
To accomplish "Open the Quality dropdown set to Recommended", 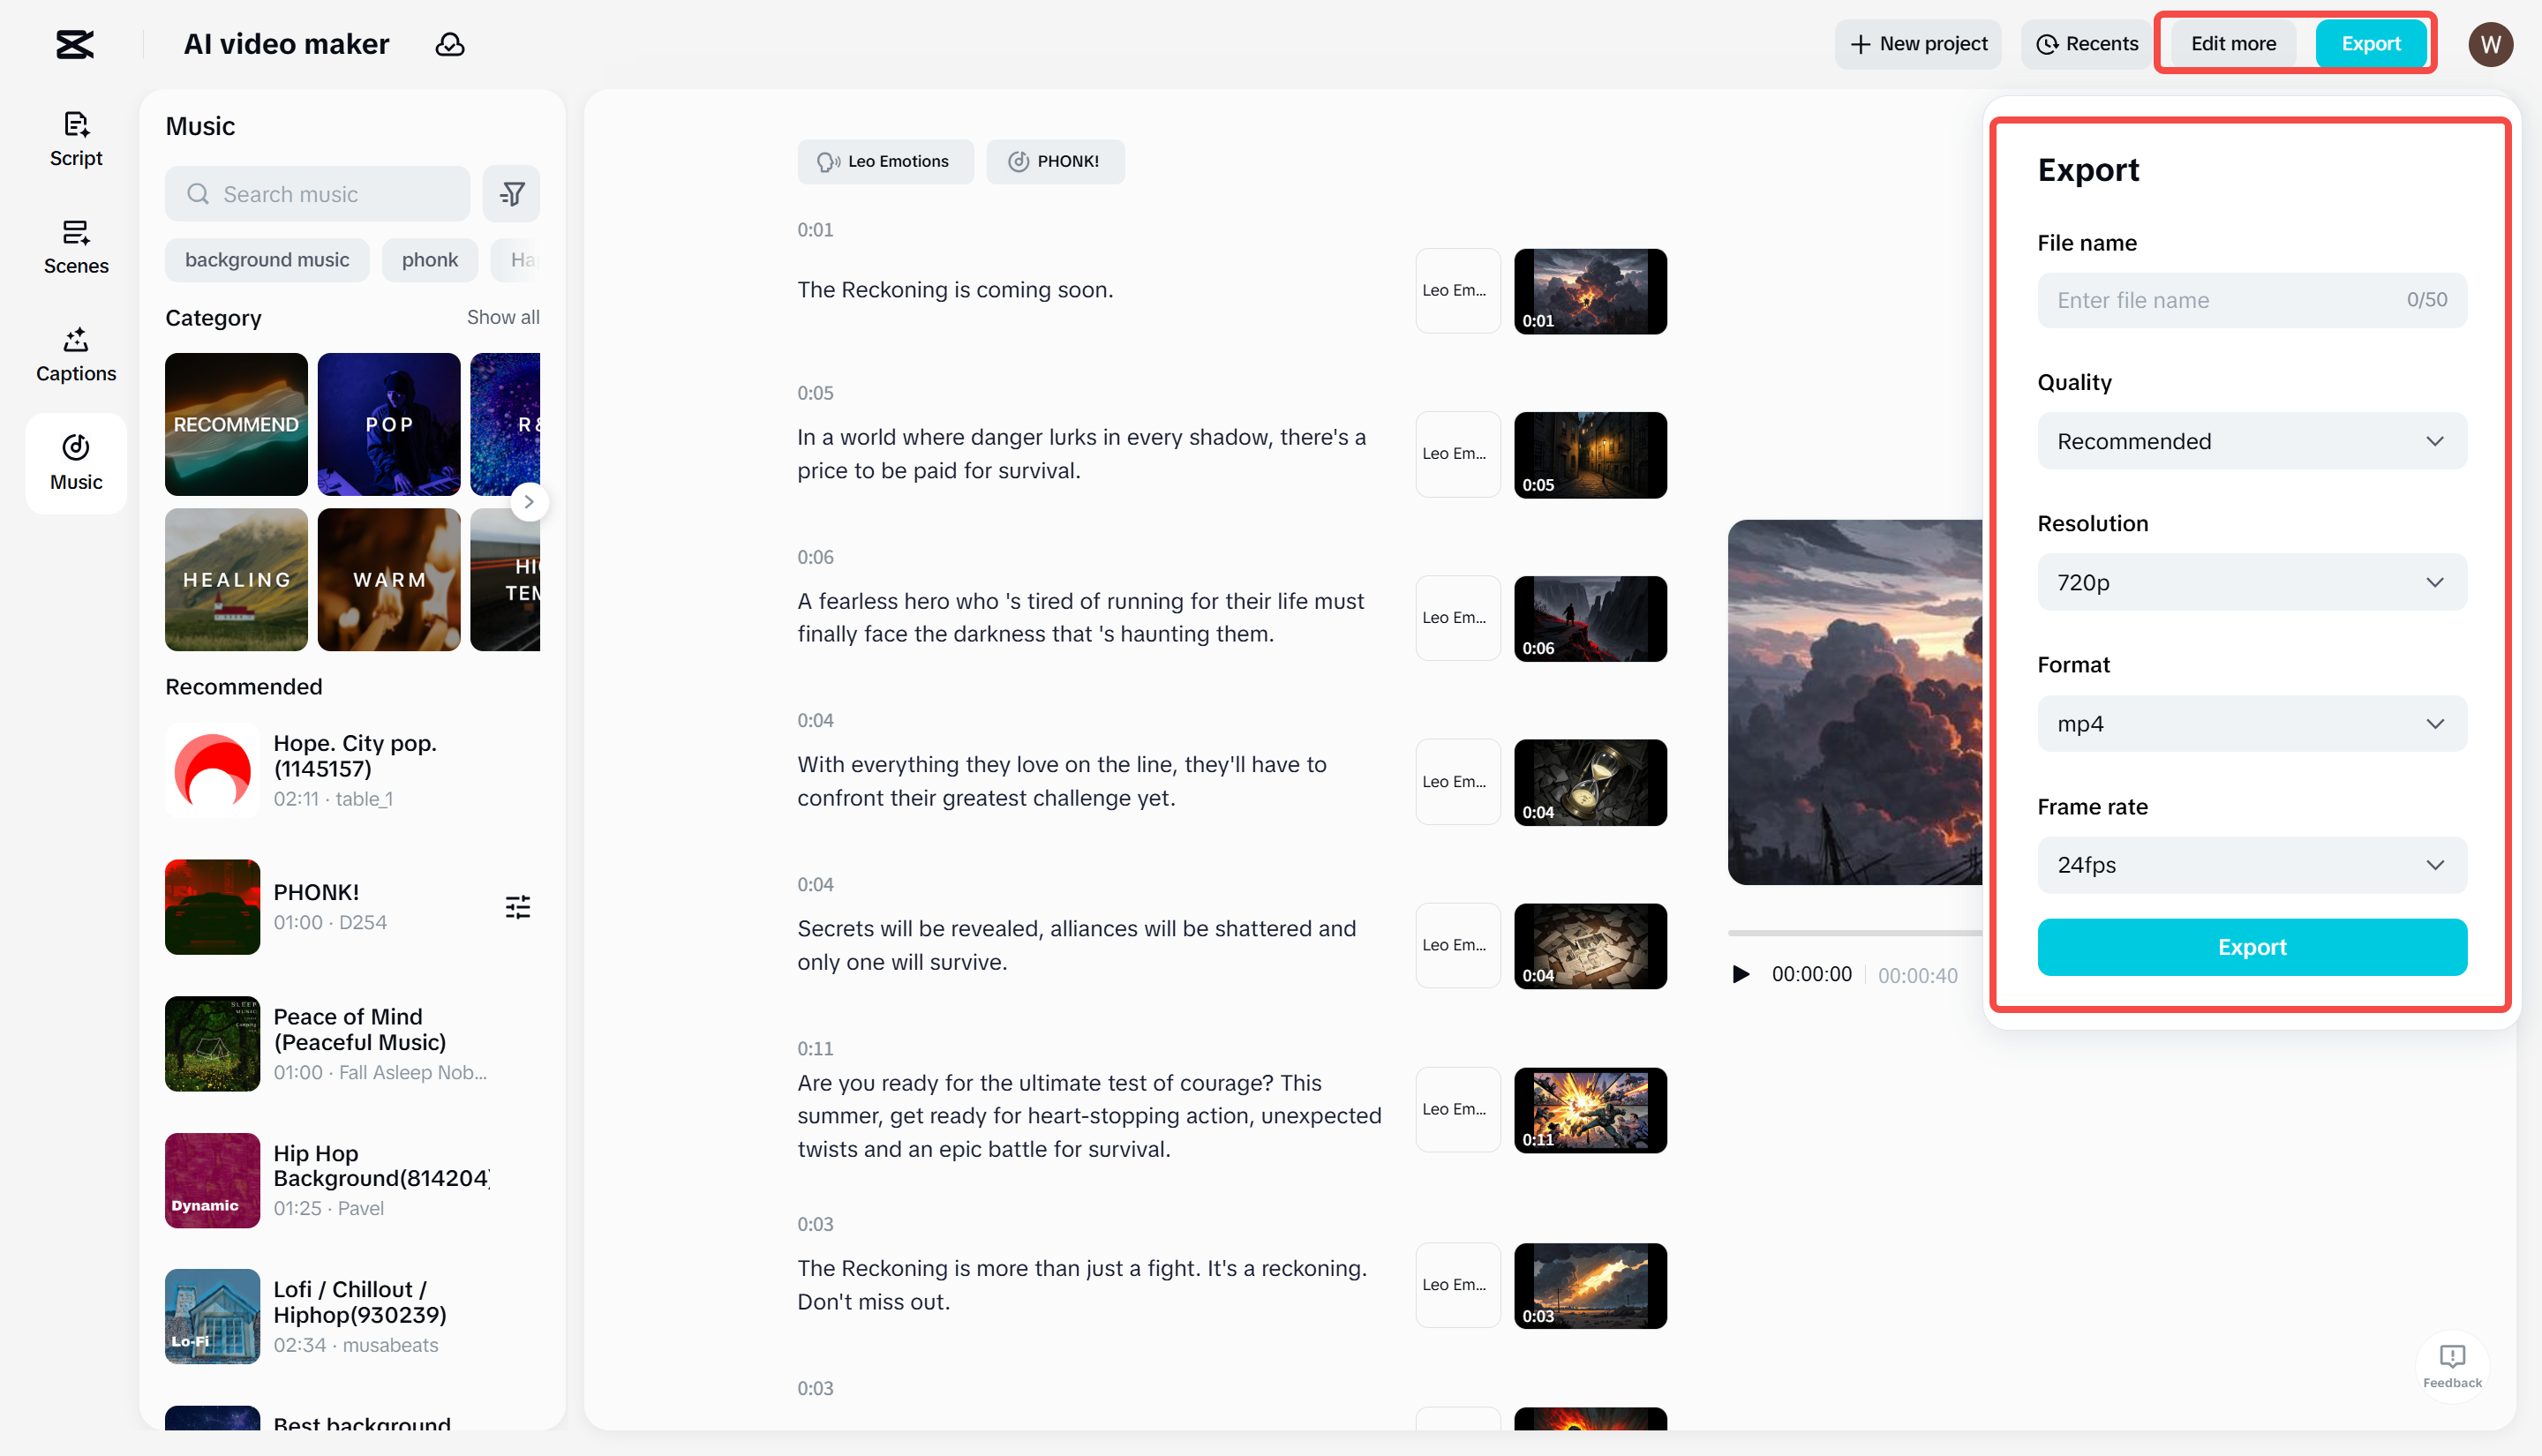I will (x=2250, y=441).
